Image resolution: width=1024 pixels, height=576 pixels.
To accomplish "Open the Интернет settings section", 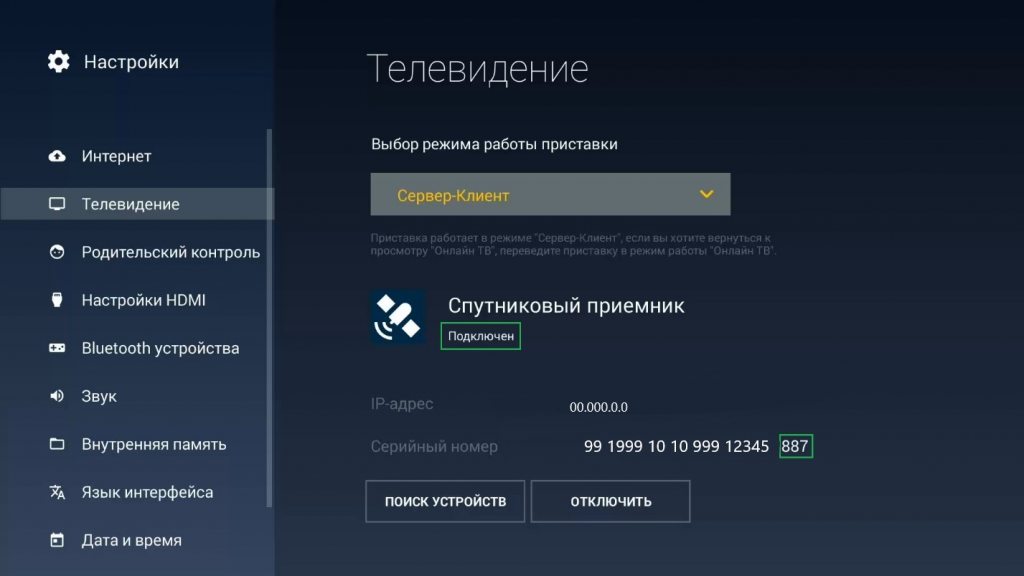I will pos(137,156).
